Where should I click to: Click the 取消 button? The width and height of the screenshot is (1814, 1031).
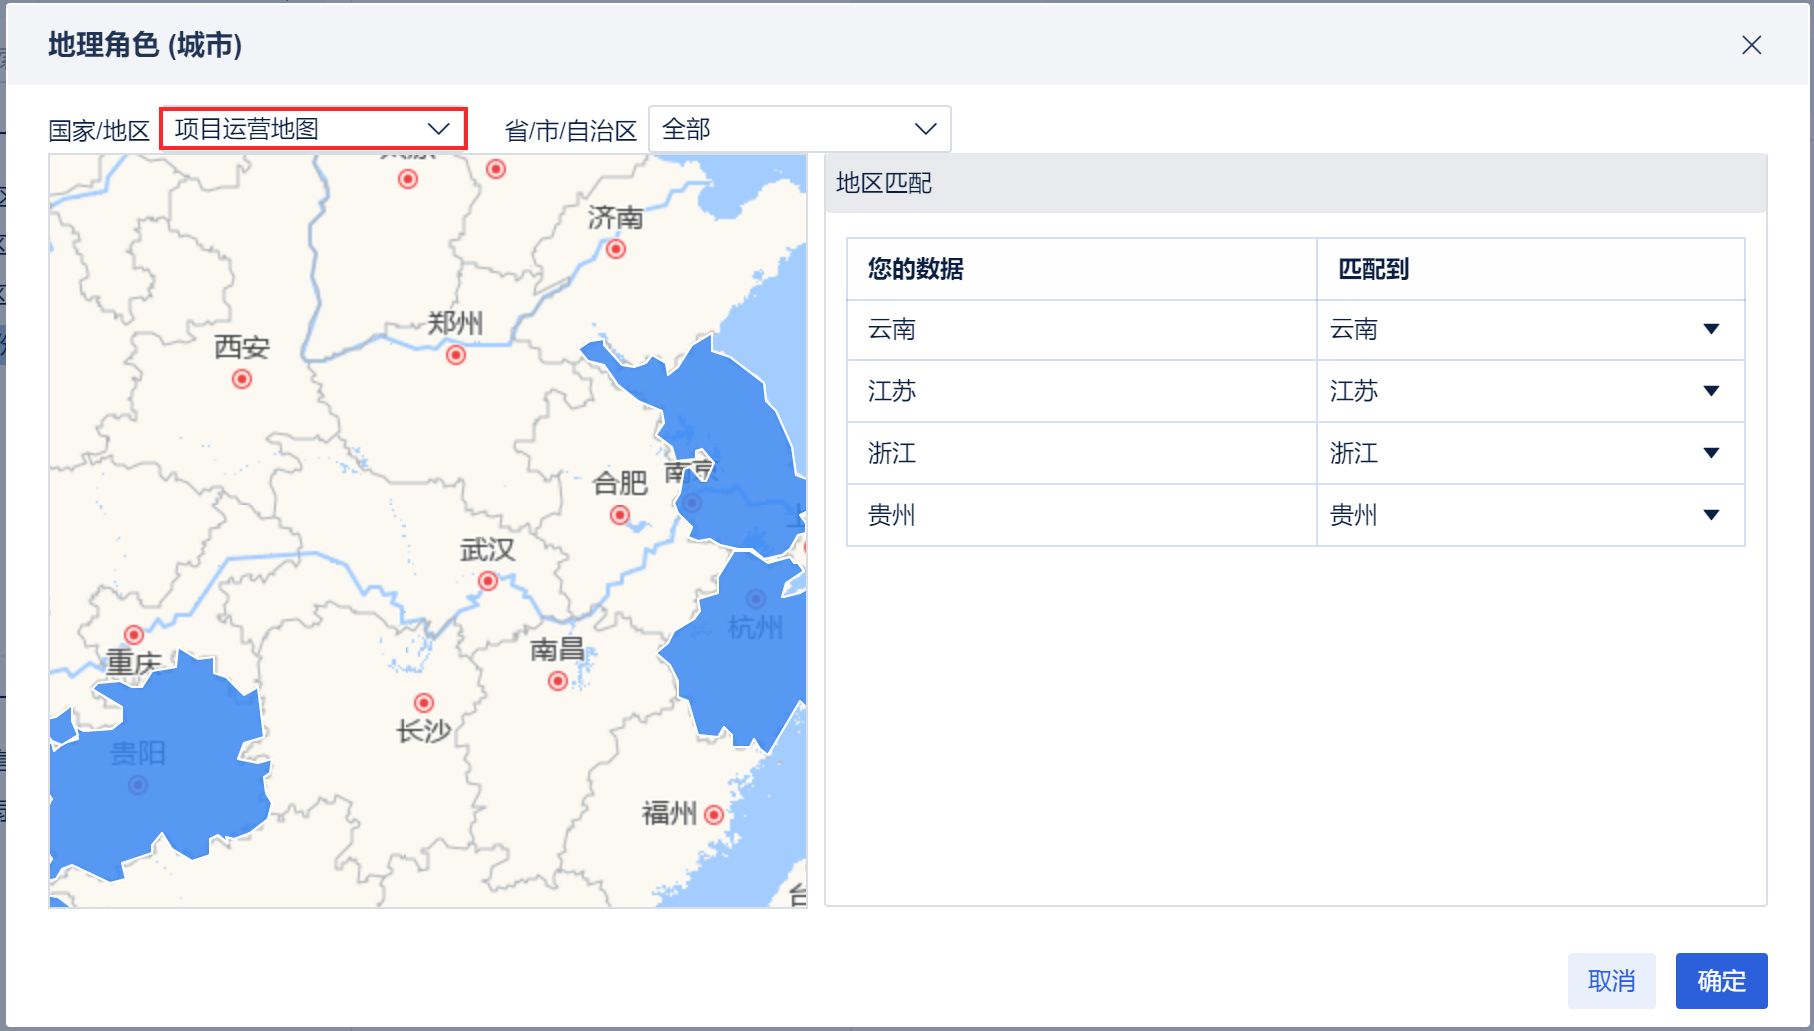1612,981
